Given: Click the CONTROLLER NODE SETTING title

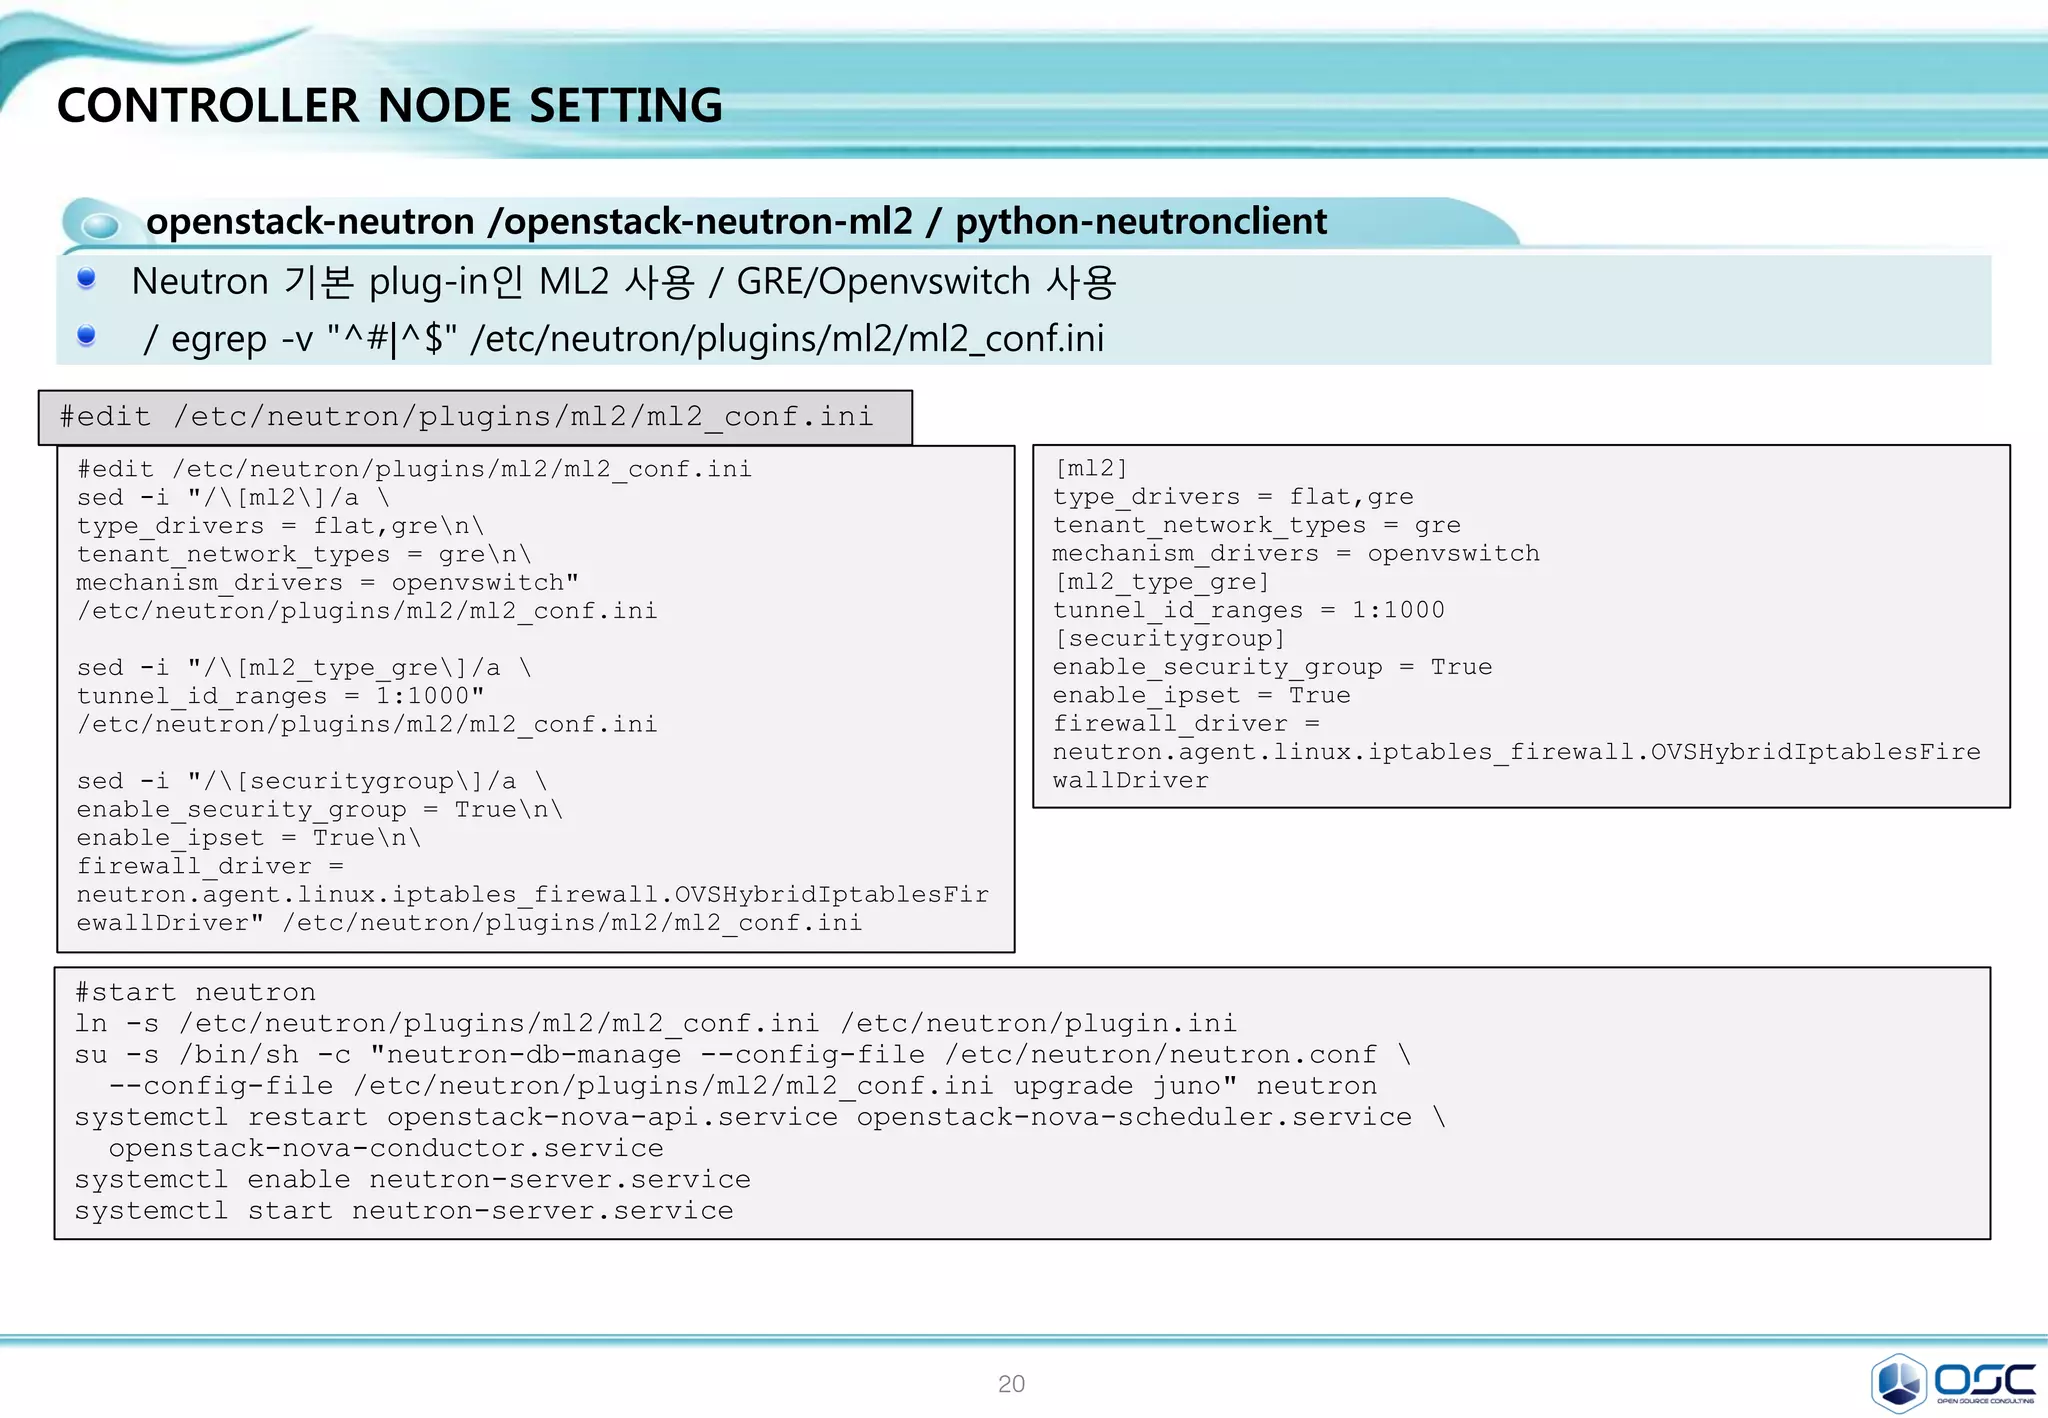Looking at the screenshot, I should (389, 106).
